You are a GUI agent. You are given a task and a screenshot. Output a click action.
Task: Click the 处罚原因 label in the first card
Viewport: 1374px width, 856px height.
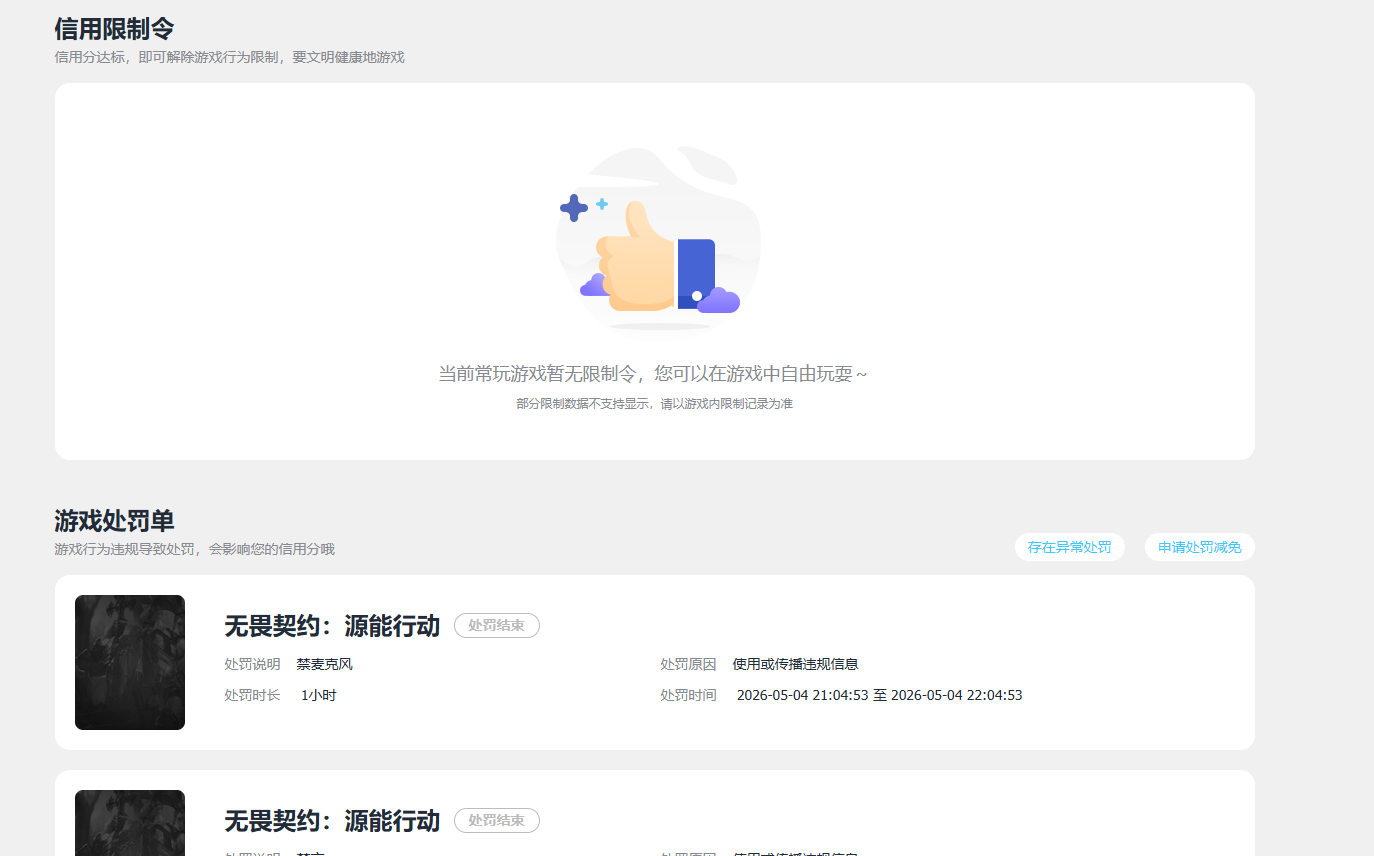pos(688,664)
